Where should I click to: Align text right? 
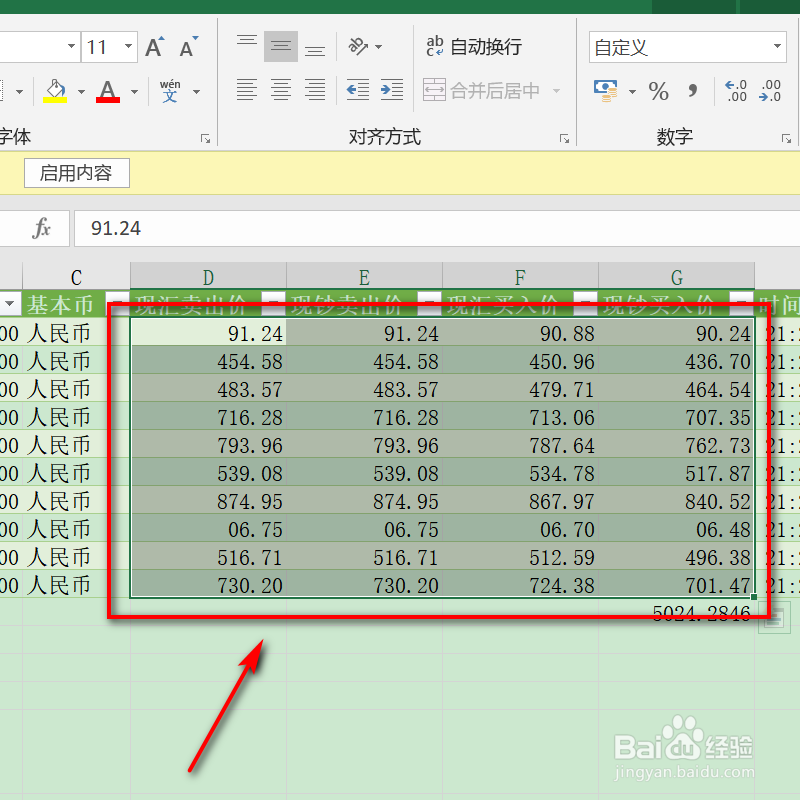pyautogui.click(x=315, y=90)
